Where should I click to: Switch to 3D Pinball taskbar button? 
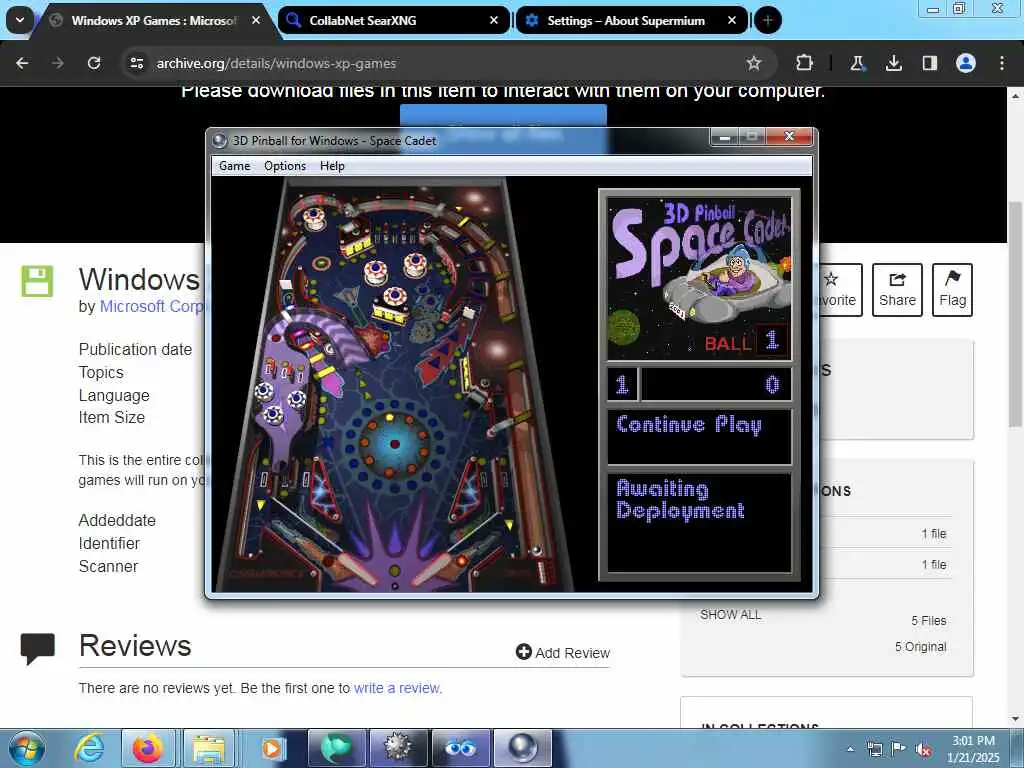pyautogui.click(x=522, y=748)
